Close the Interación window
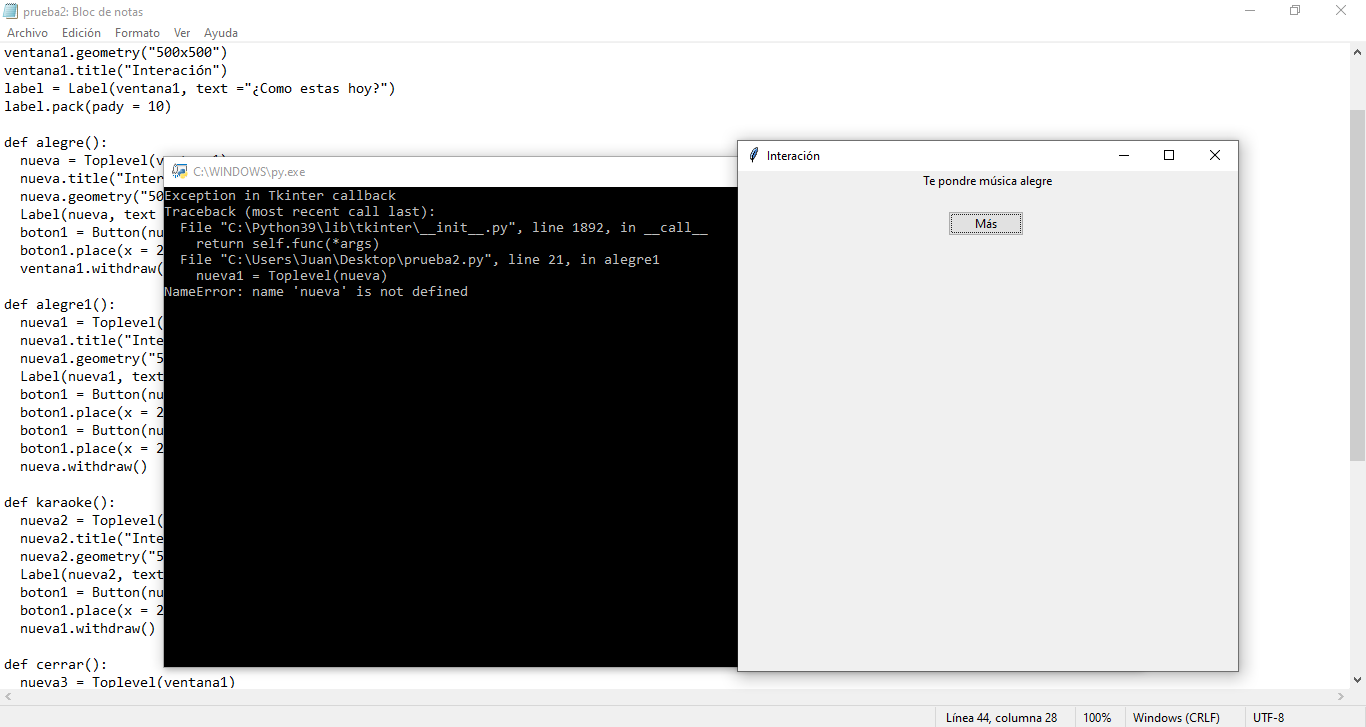The width and height of the screenshot is (1366, 727). (x=1215, y=155)
